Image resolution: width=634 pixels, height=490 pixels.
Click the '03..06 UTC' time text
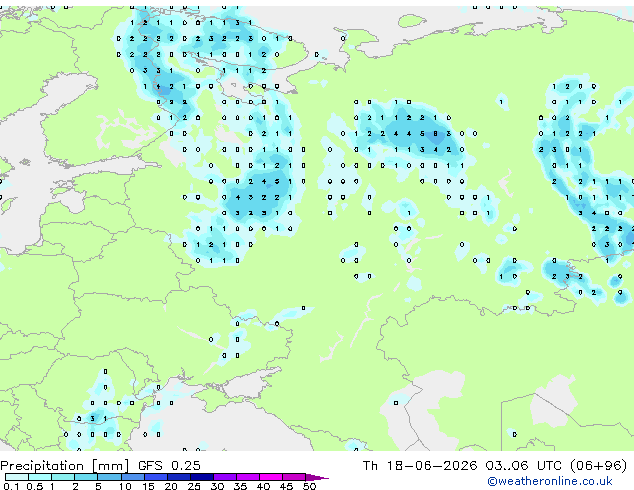(x=524, y=466)
